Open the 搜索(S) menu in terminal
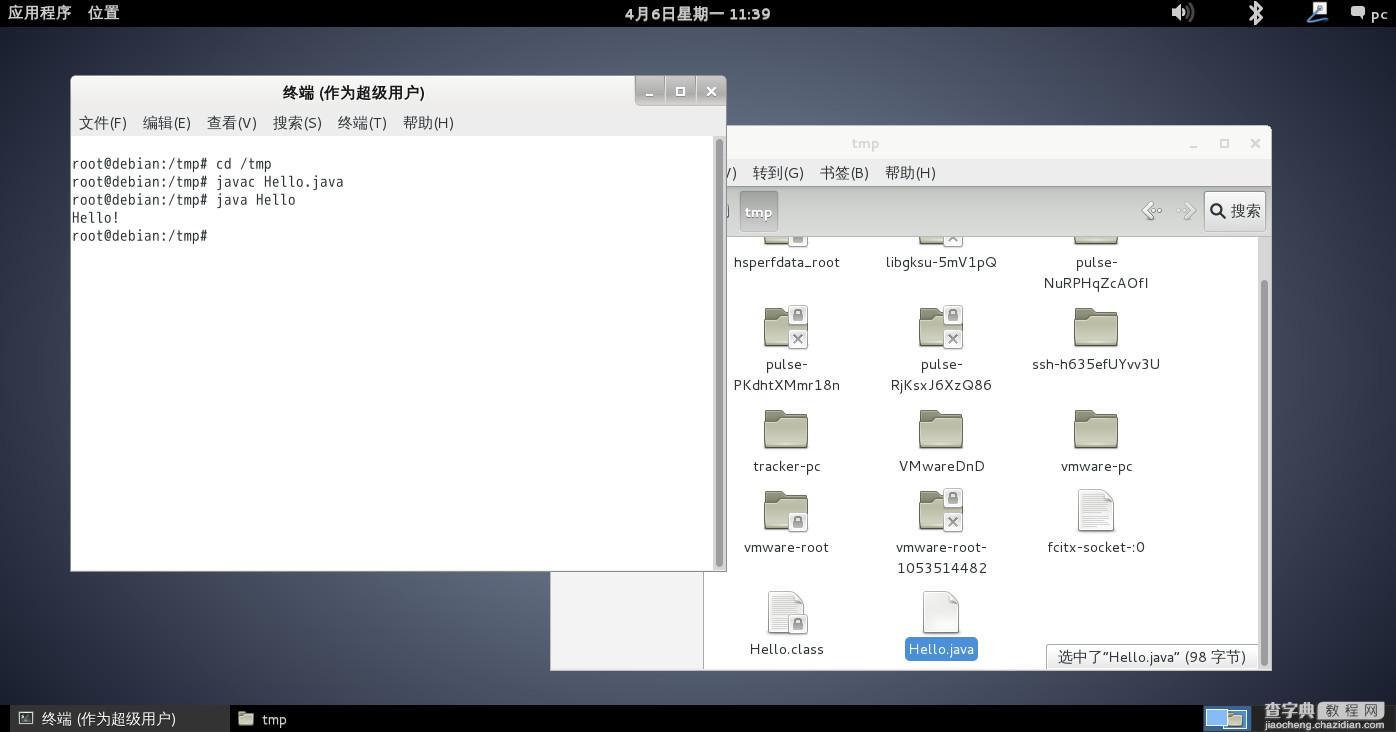Viewport: 1396px width, 732px height. pyautogui.click(x=297, y=123)
